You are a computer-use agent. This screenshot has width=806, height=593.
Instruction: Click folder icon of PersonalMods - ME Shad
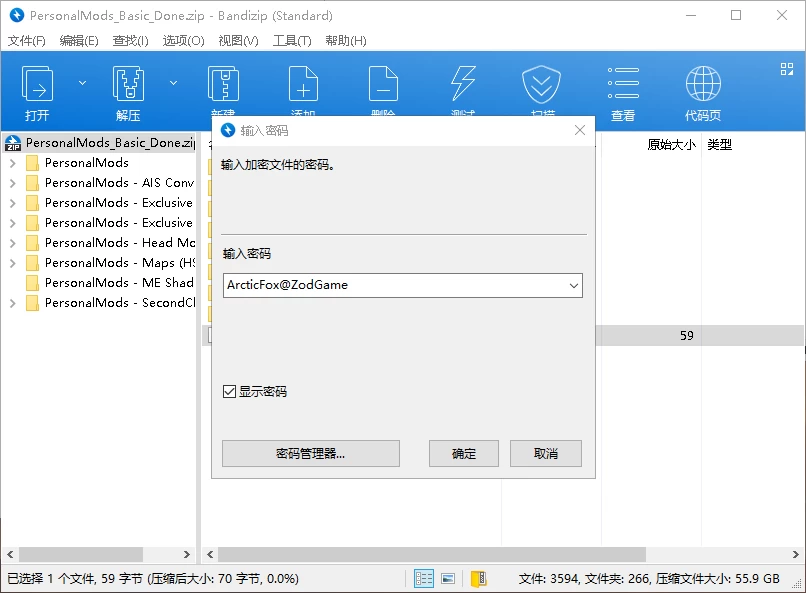[32, 283]
